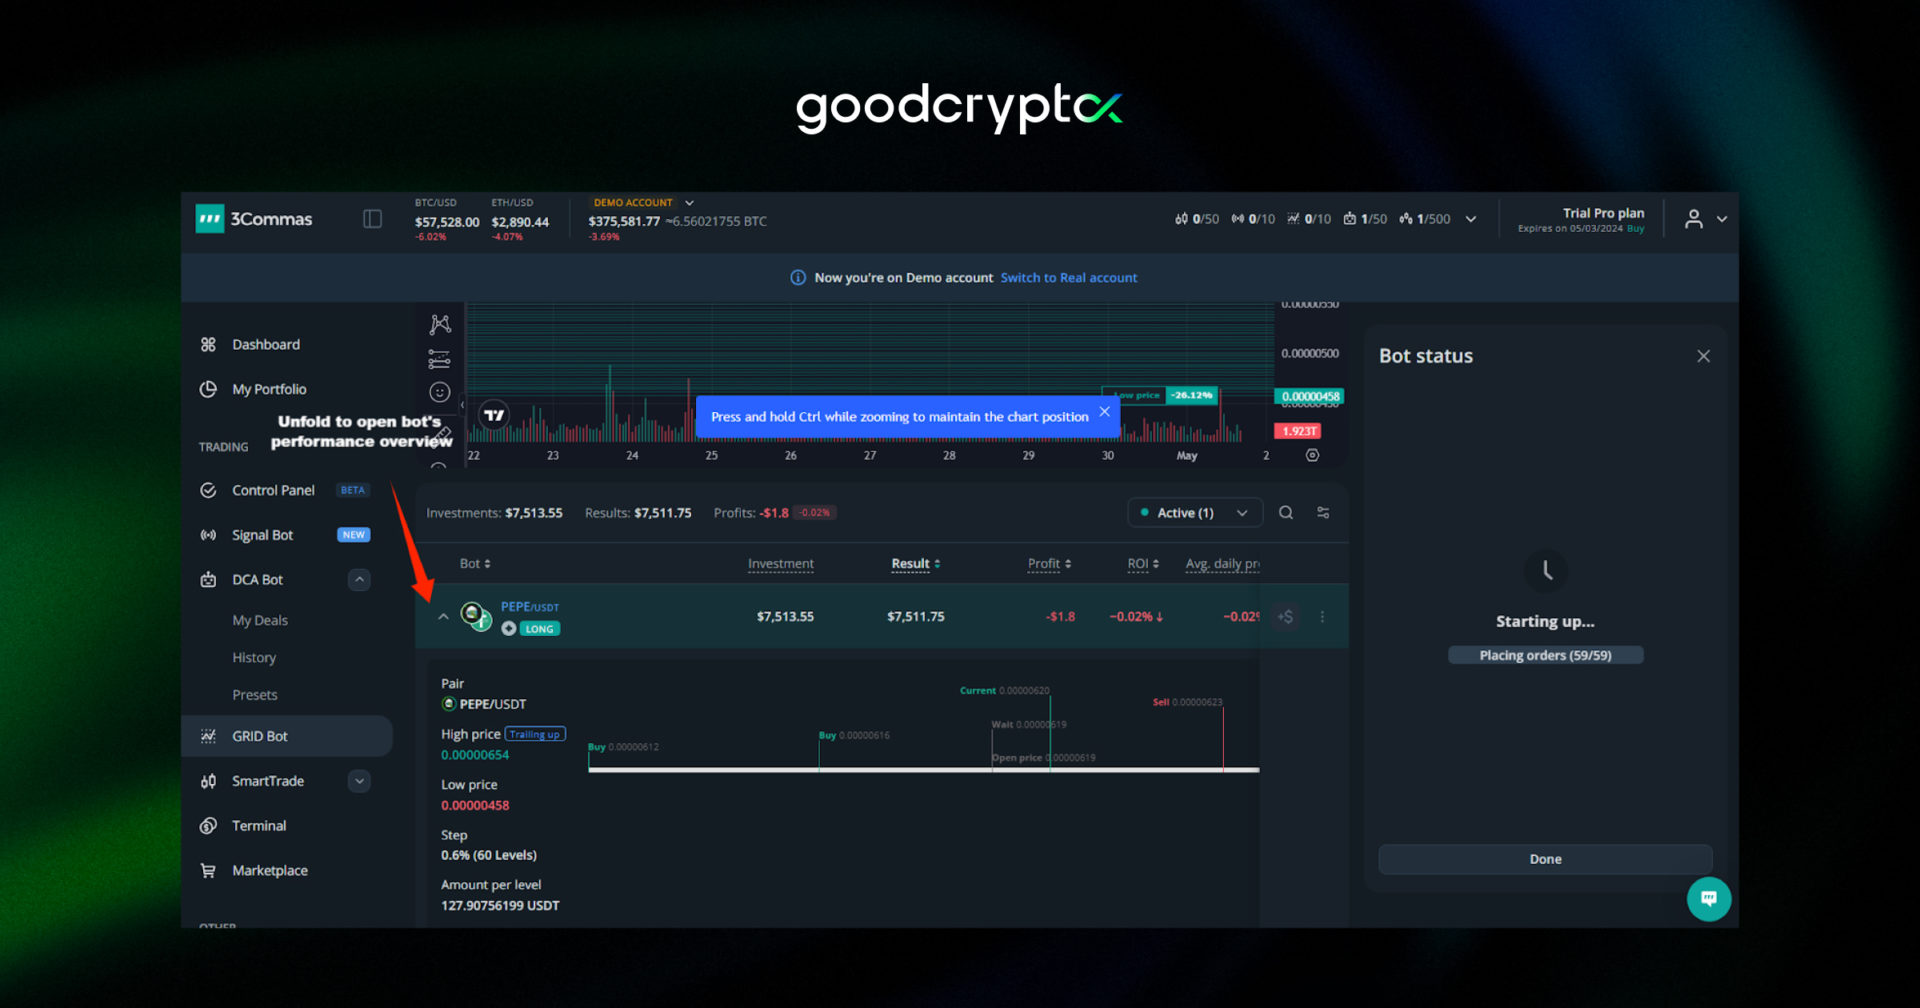Open the filter settings icon near the search

coord(1322,512)
